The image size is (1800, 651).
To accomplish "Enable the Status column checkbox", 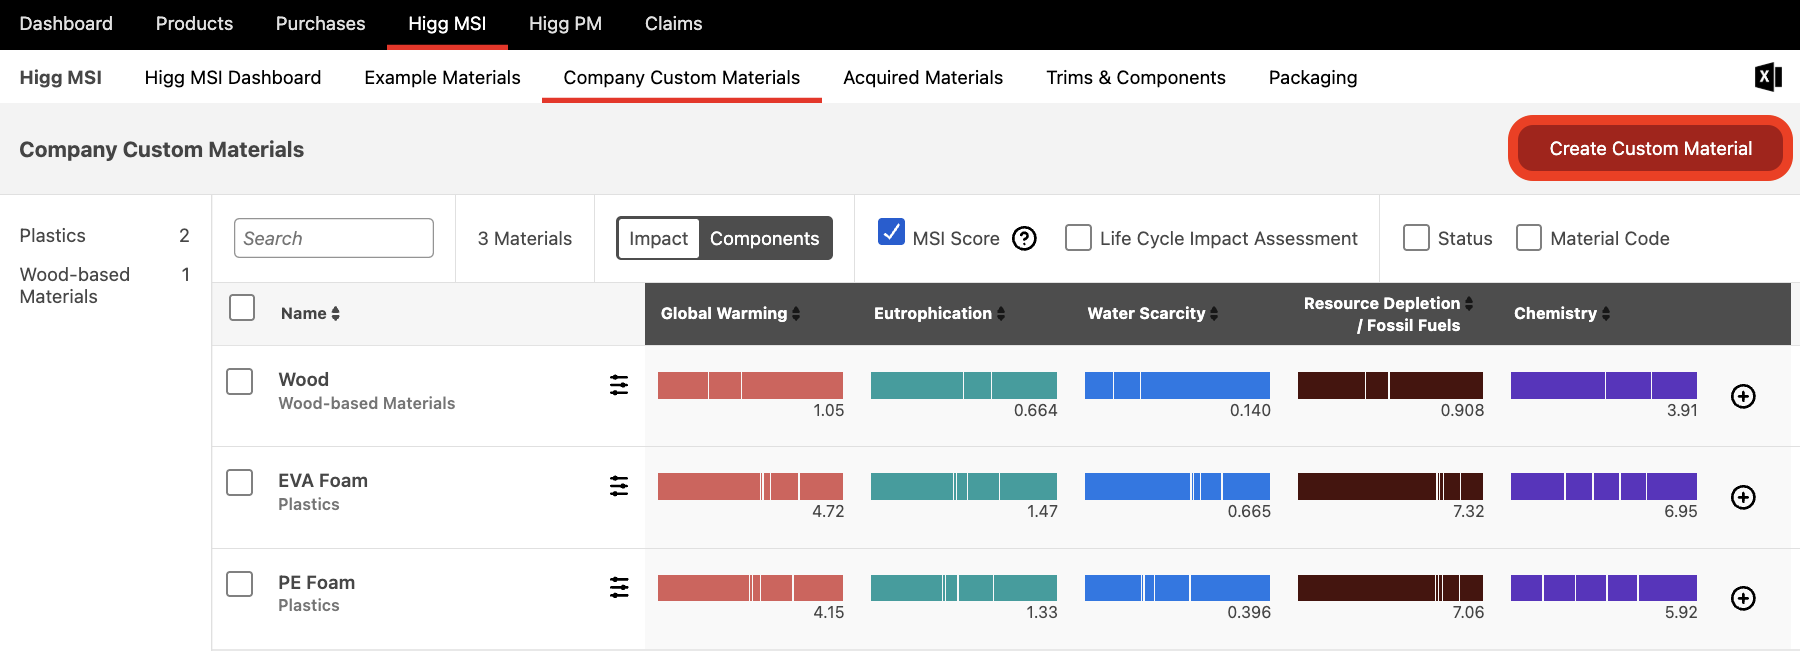I will pyautogui.click(x=1416, y=238).
